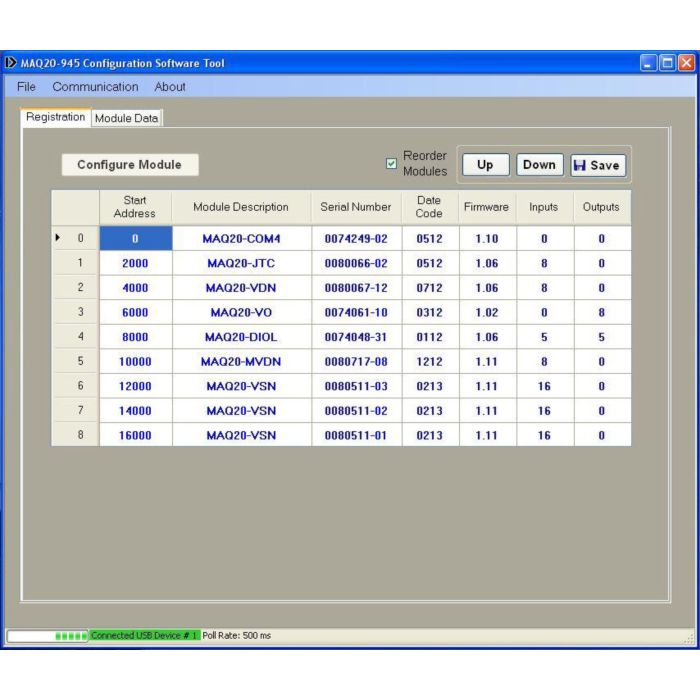Click start address 6000 cell
700x700 pixels.
click(x=136, y=312)
